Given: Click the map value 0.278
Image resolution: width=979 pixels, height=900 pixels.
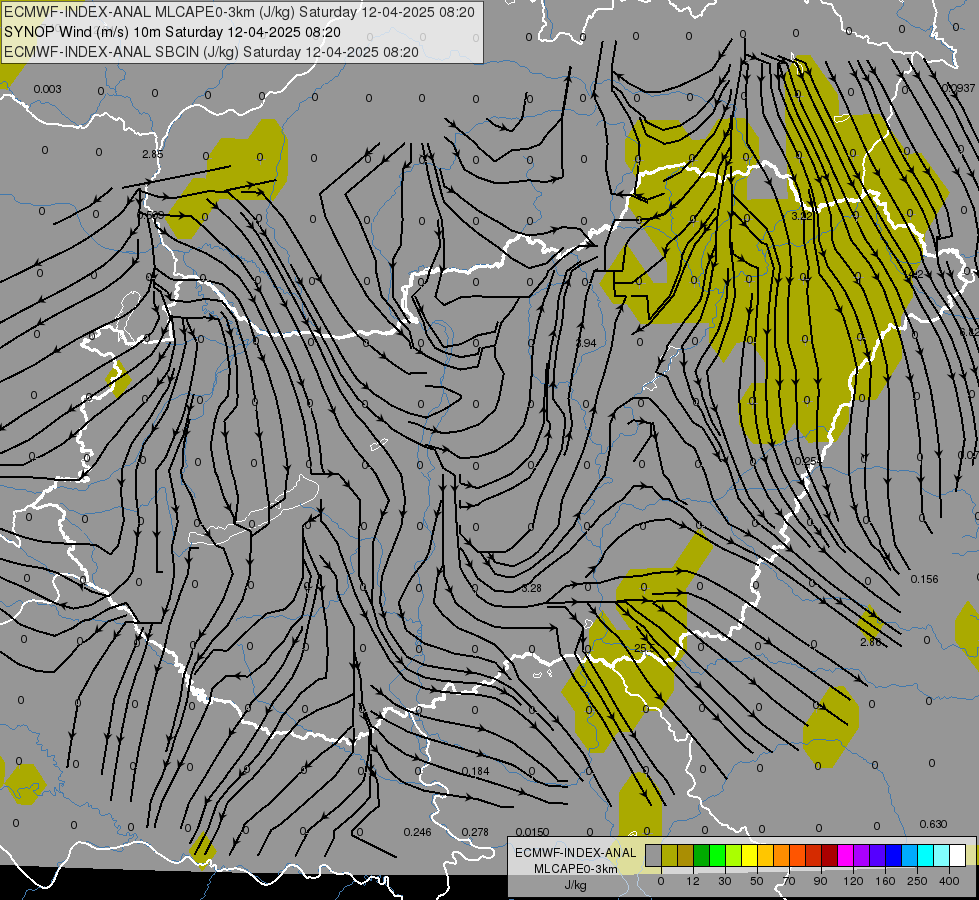Looking at the screenshot, I should click(x=475, y=832).
